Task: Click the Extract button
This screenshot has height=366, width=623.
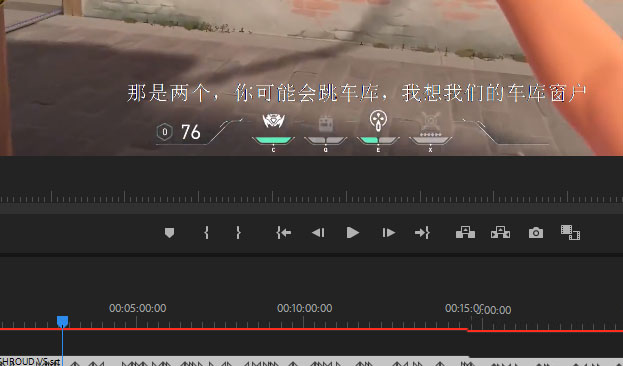Action: [500, 232]
